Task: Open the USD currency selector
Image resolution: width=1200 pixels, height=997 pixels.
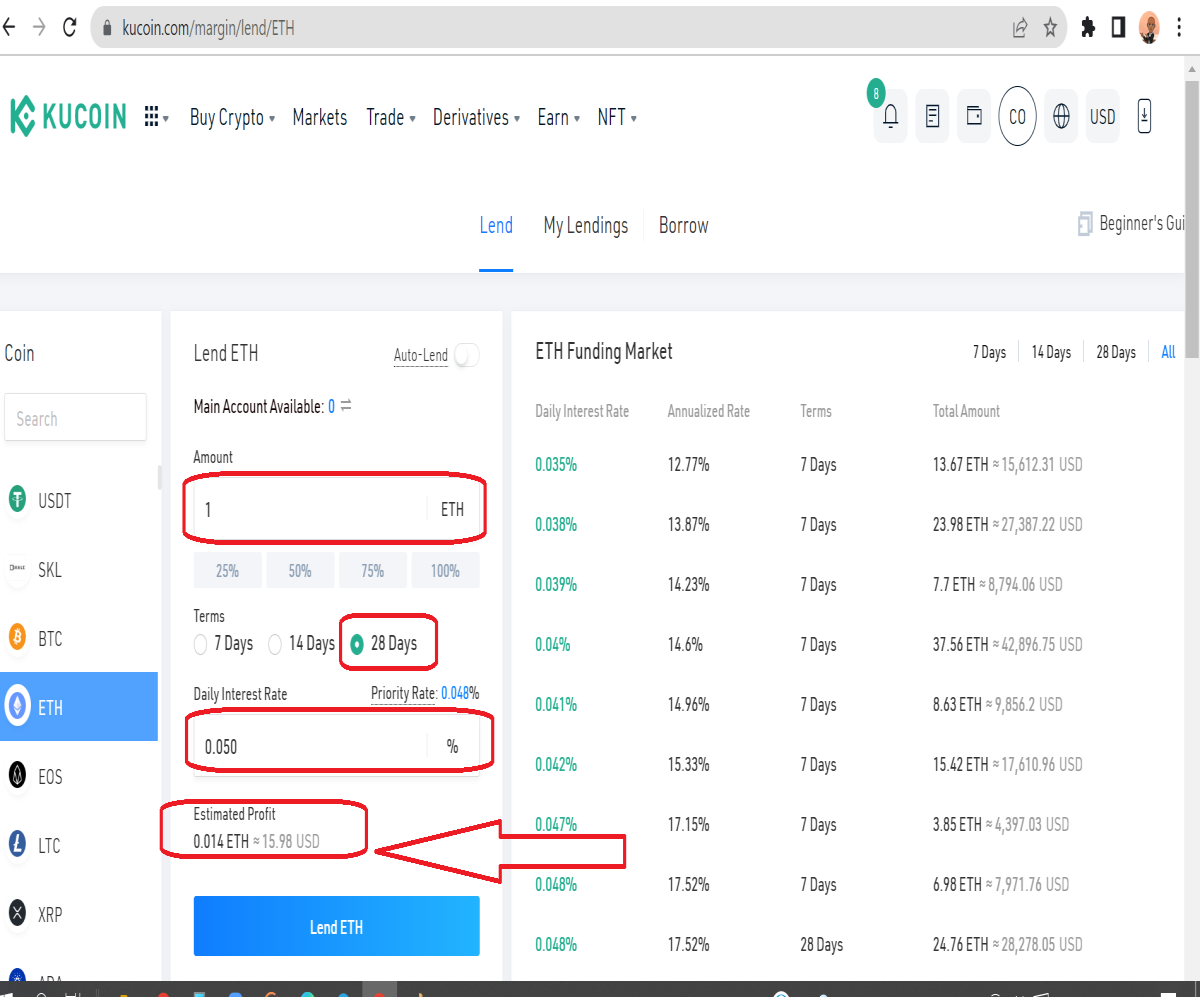Action: pyautogui.click(x=1103, y=117)
